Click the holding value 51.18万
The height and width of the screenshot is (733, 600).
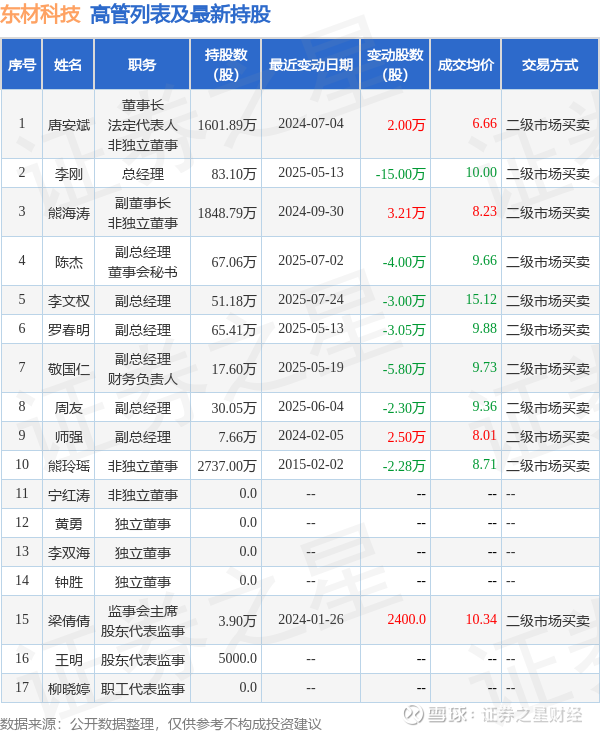[234, 301]
